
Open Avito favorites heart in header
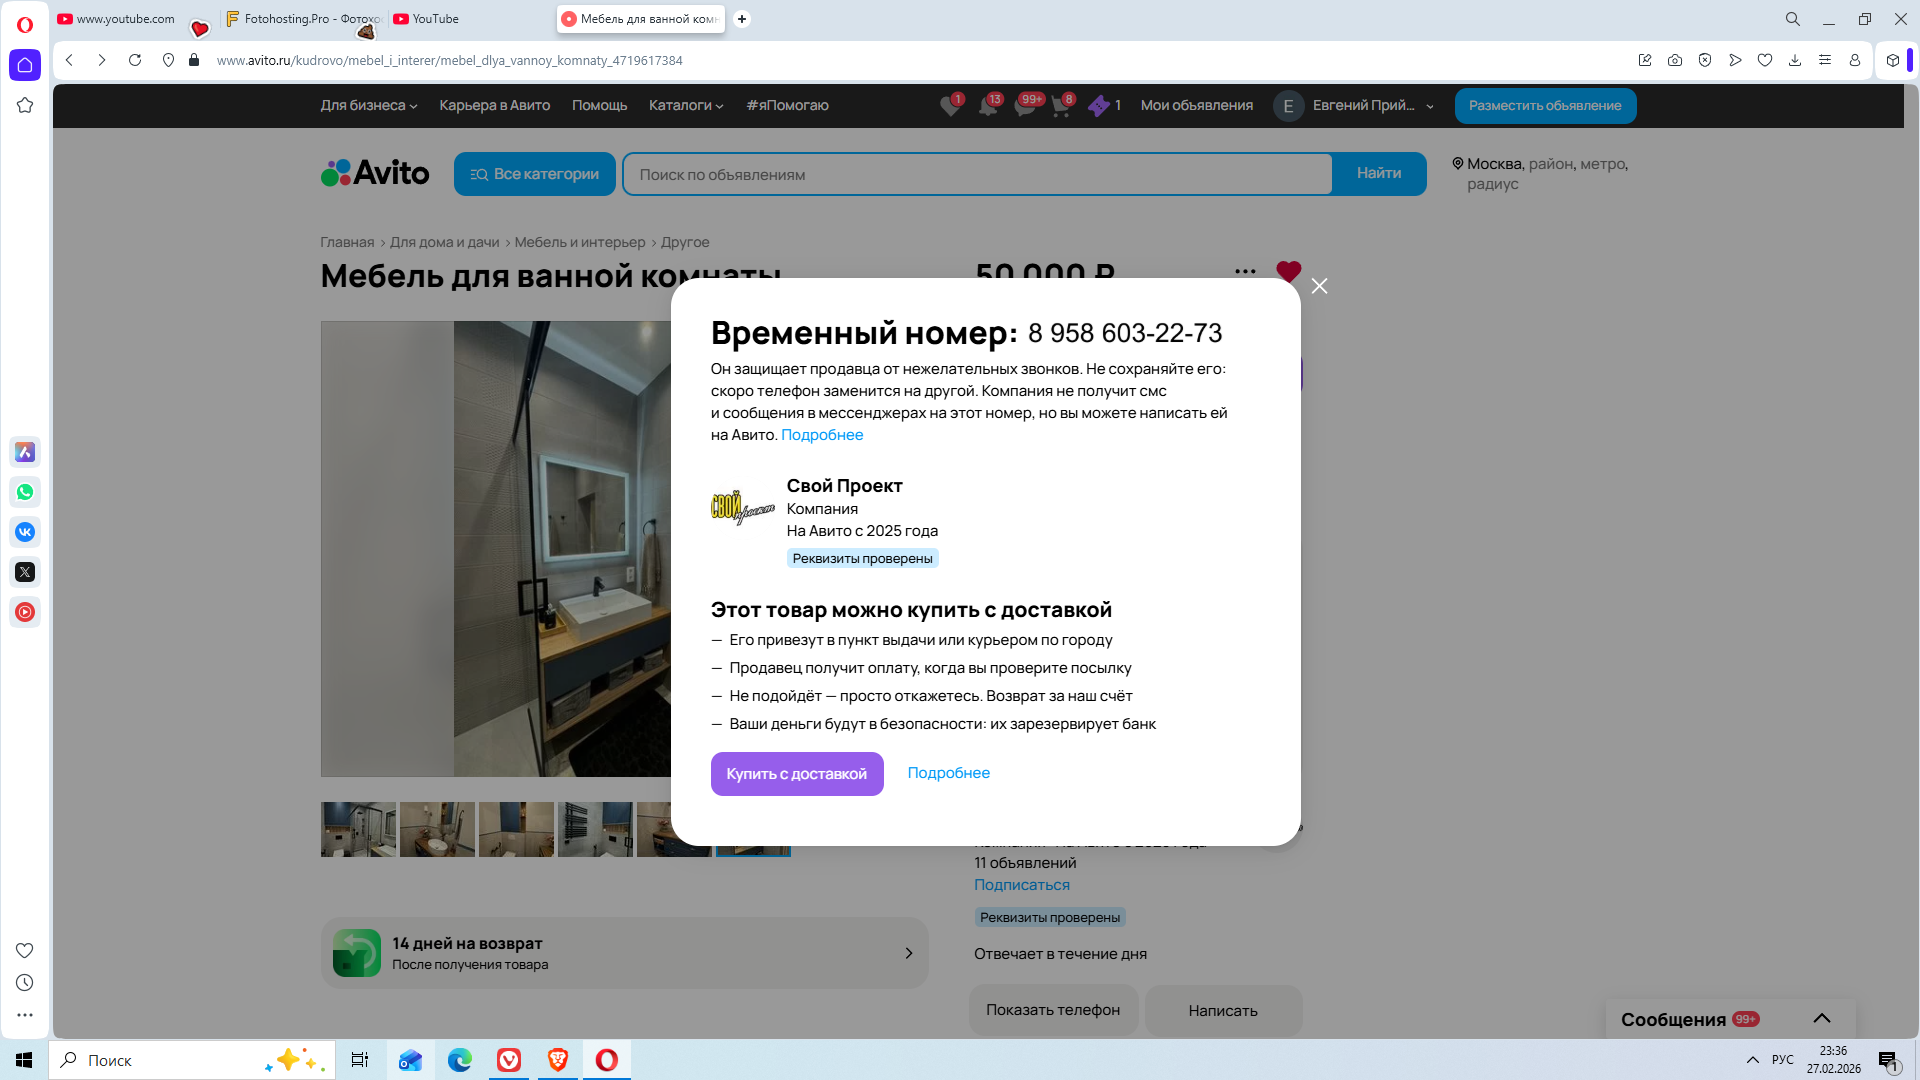(950, 106)
